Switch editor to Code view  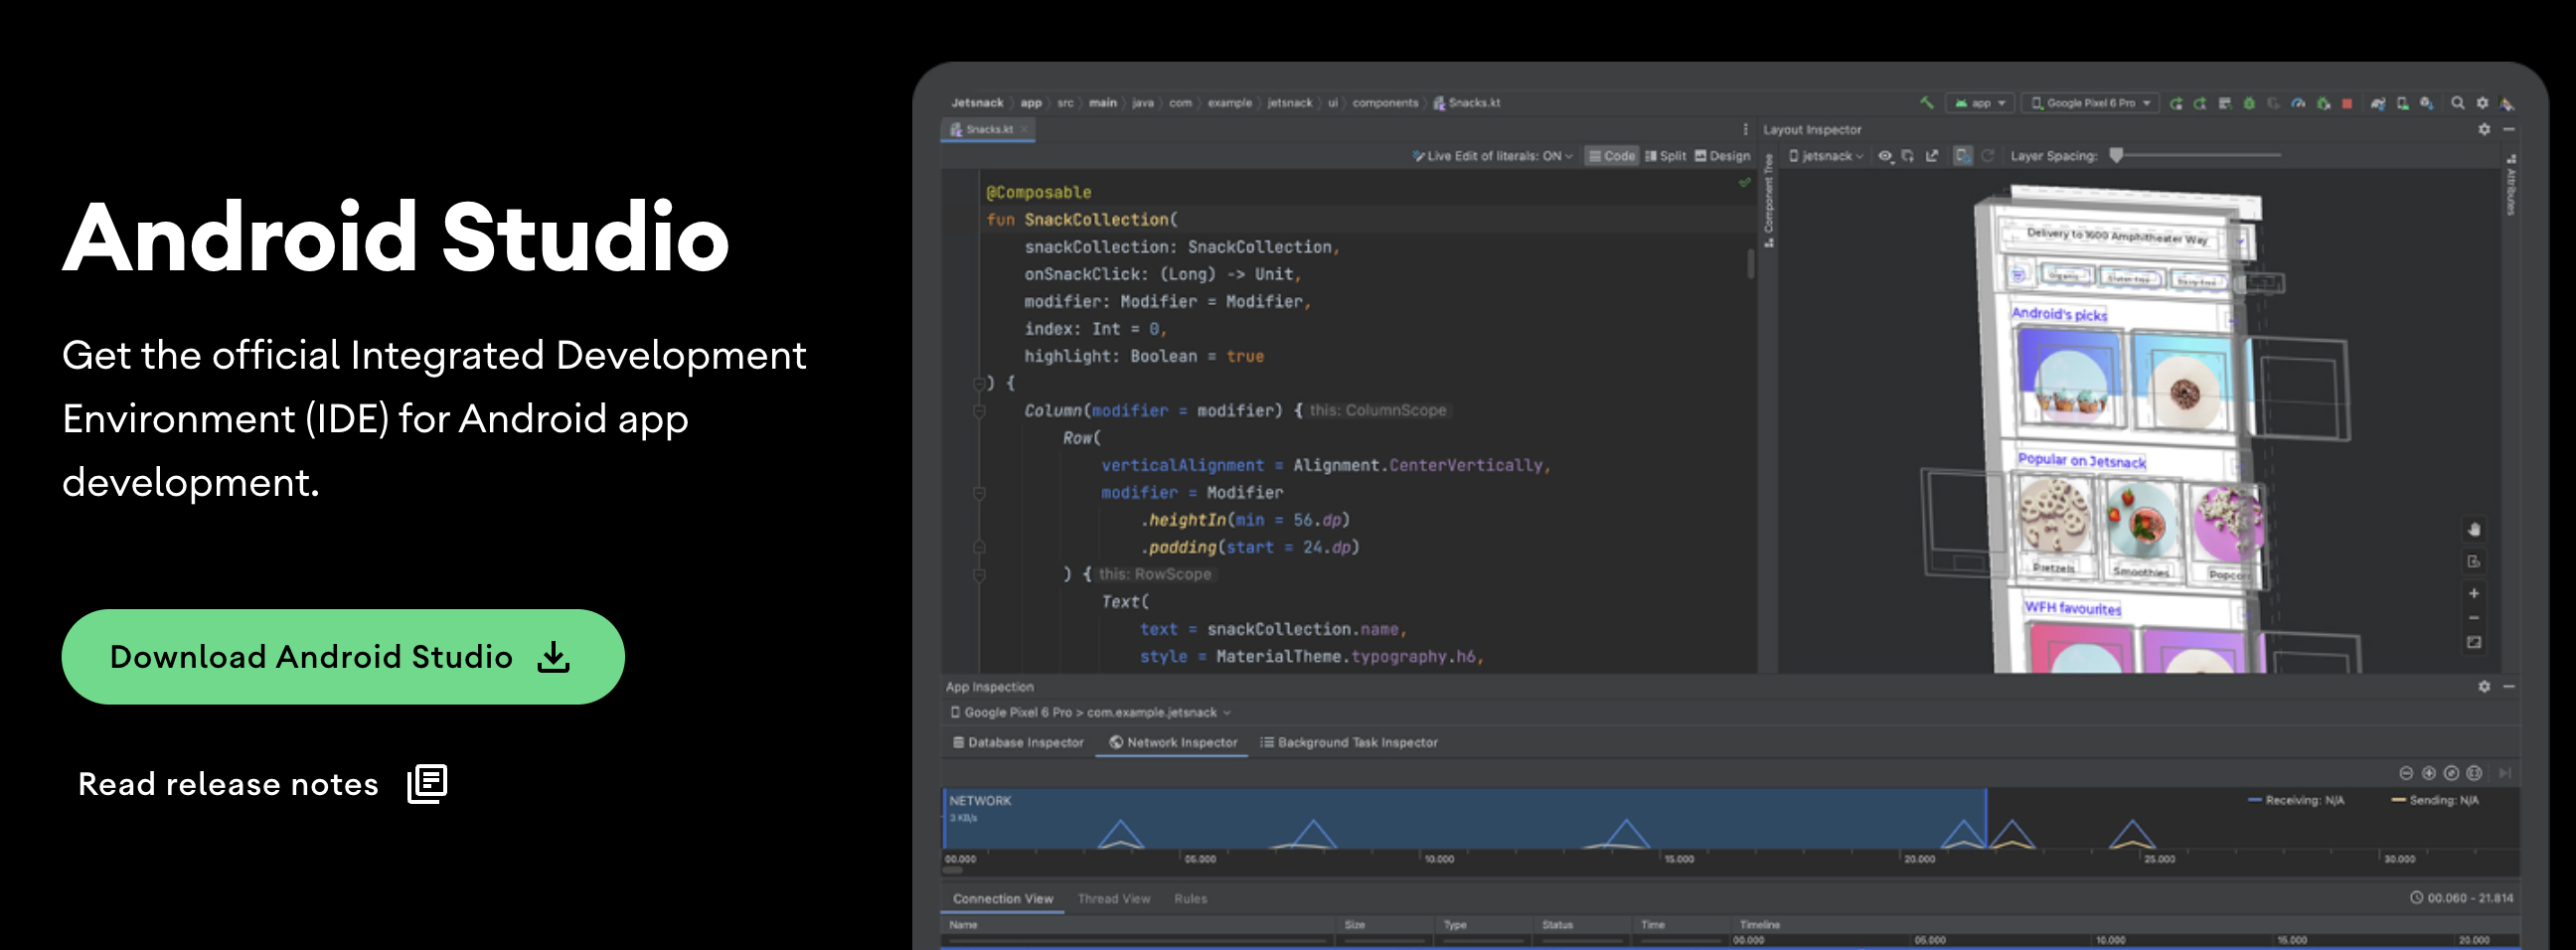1612,156
